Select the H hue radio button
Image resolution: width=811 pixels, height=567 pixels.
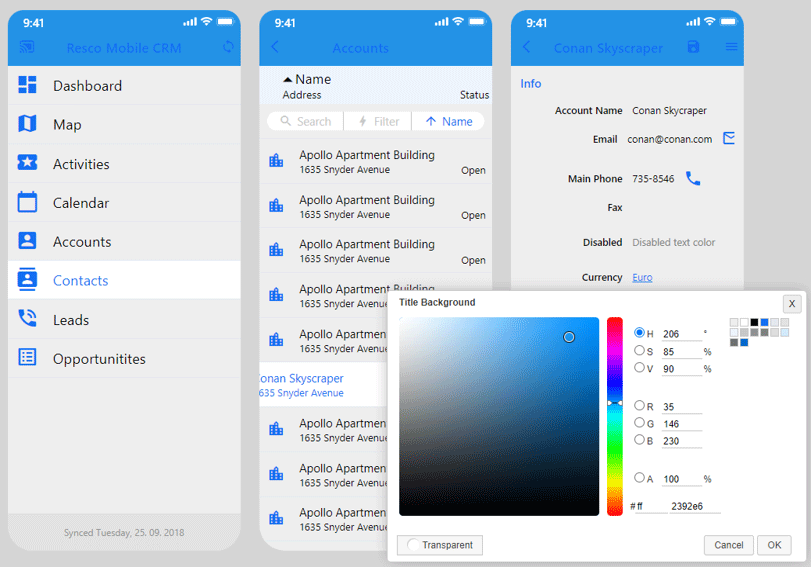(x=640, y=333)
